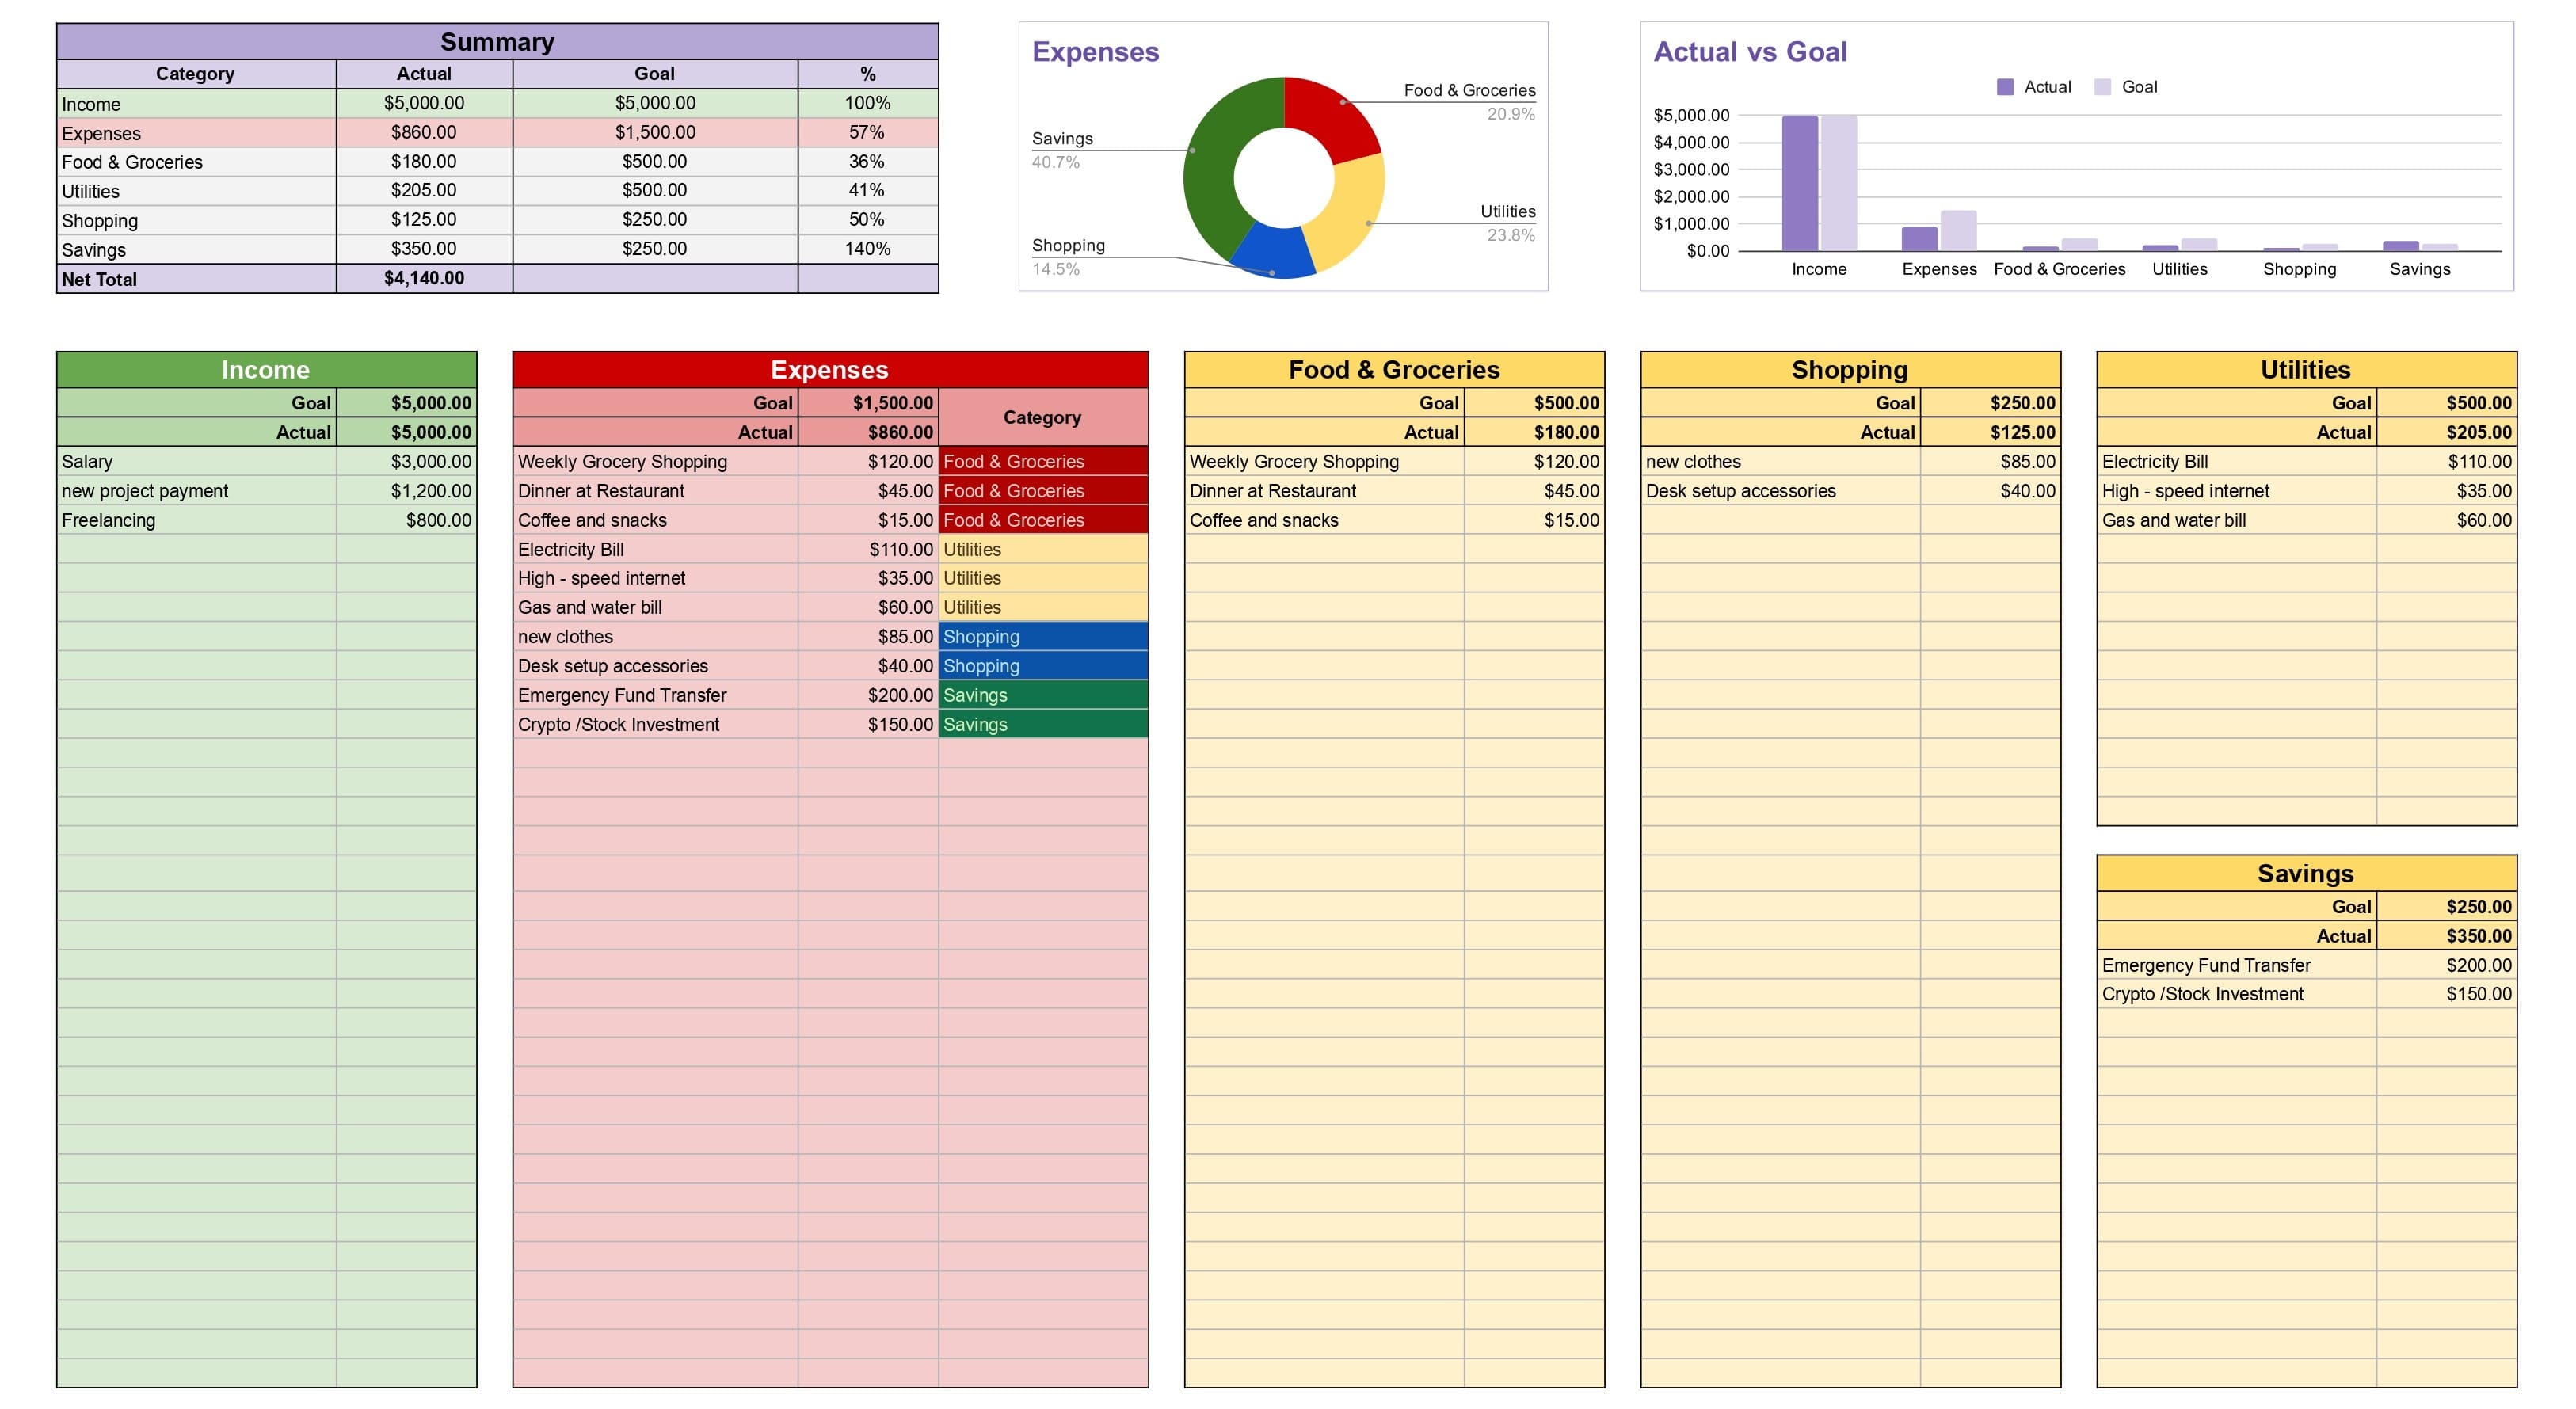Image resolution: width=2576 pixels, height=1409 pixels.
Task: Select the $60.00 amount in Utilities table
Action: [2446, 520]
